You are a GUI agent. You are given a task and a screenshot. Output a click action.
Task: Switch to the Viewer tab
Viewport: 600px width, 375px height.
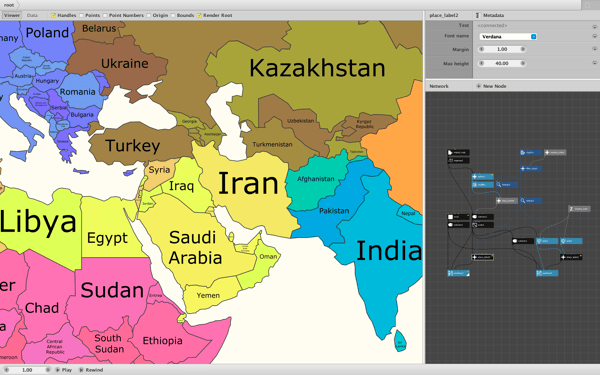pos(11,15)
